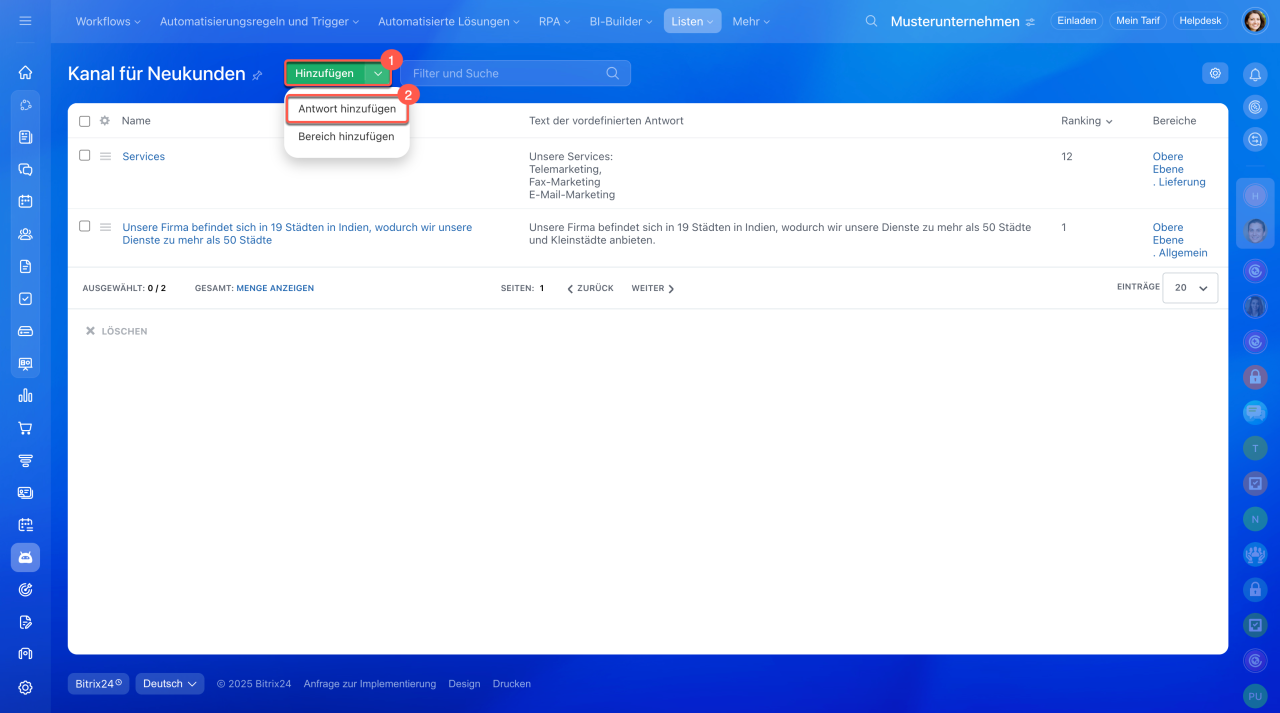Open the Deutsch language selector

point(170,684)
